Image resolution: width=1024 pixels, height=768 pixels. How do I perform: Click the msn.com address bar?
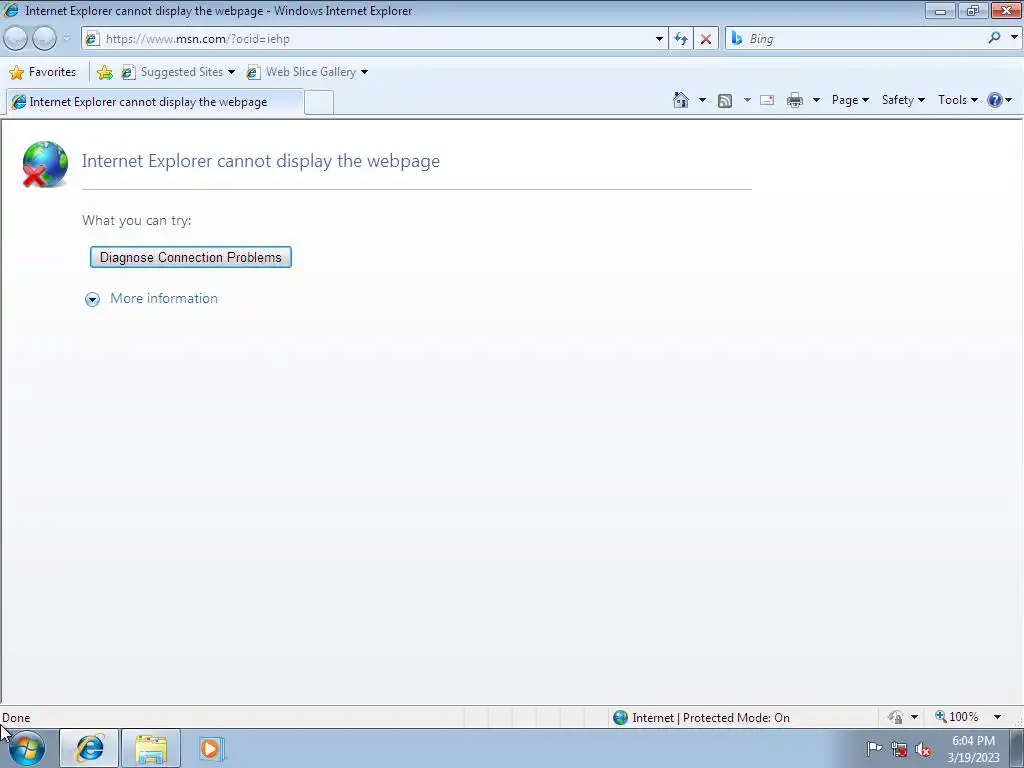[374, 39]
